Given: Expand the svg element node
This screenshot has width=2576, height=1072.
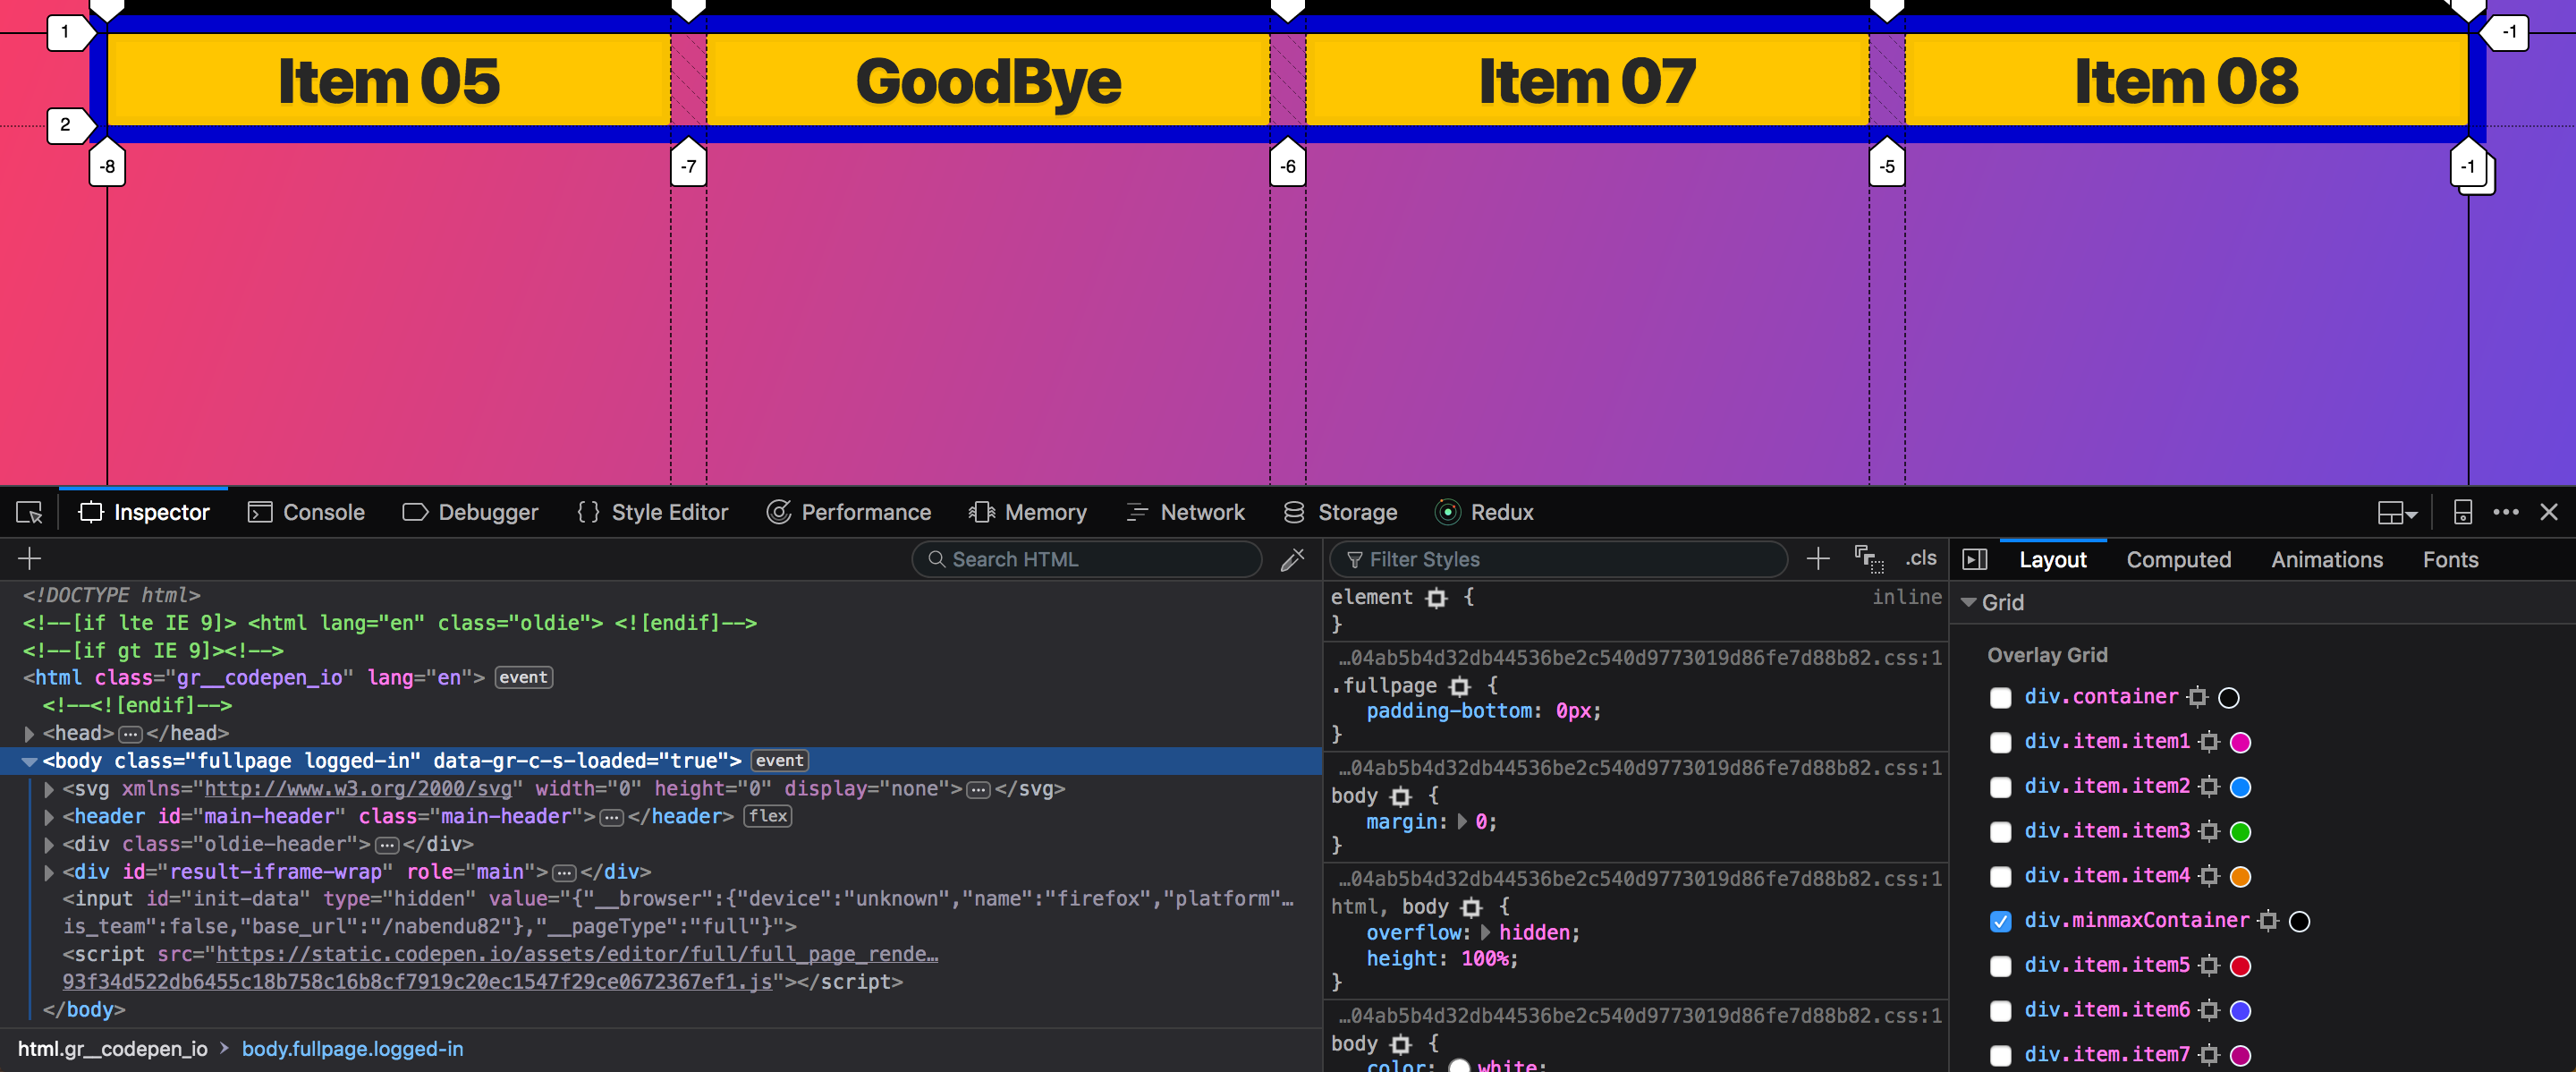Looking at the screenshot, I should 49,789.
